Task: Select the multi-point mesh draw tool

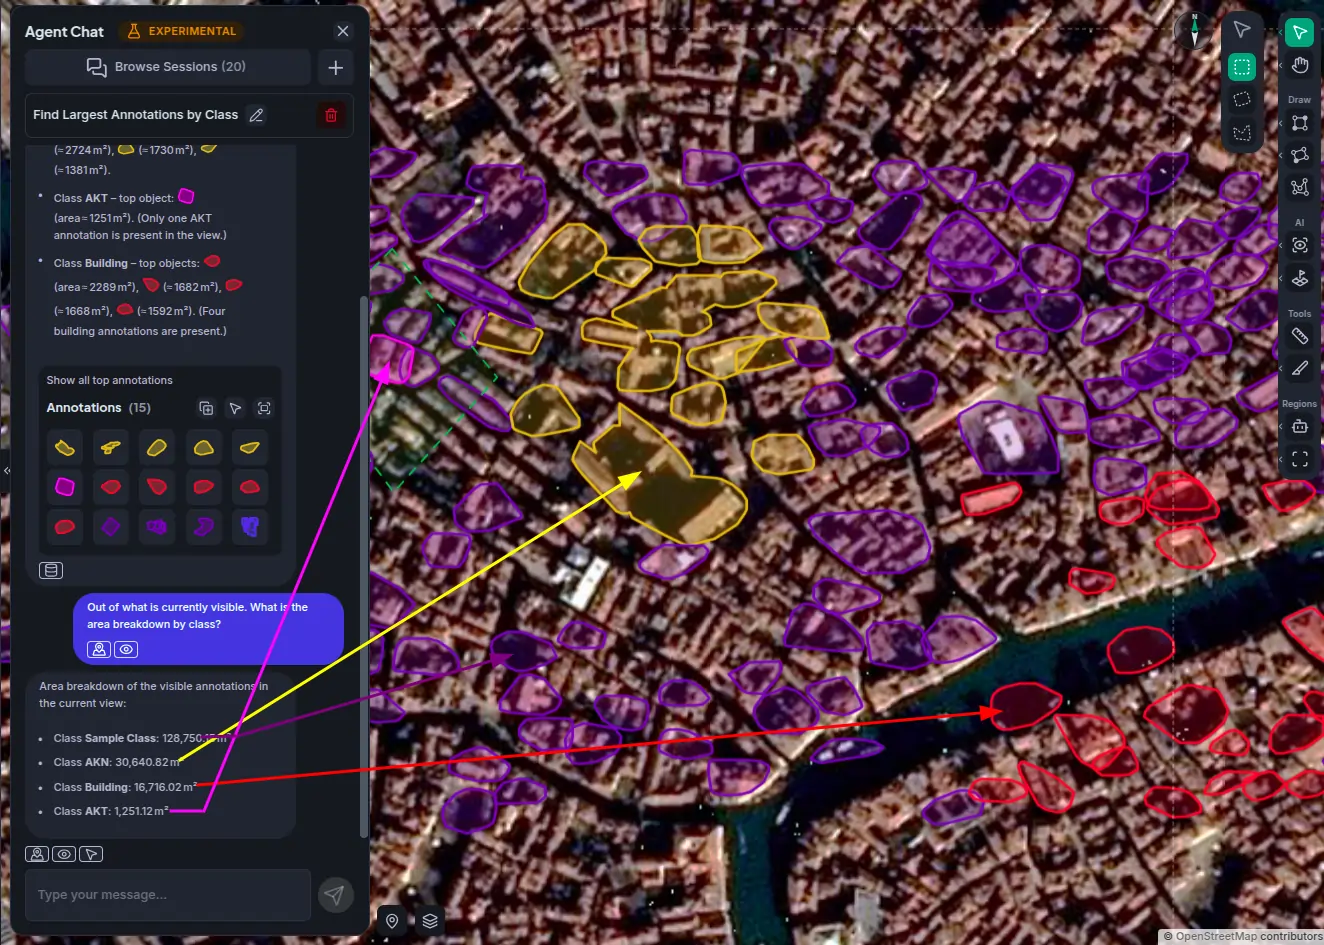Action: click(x=1299, y=187)
